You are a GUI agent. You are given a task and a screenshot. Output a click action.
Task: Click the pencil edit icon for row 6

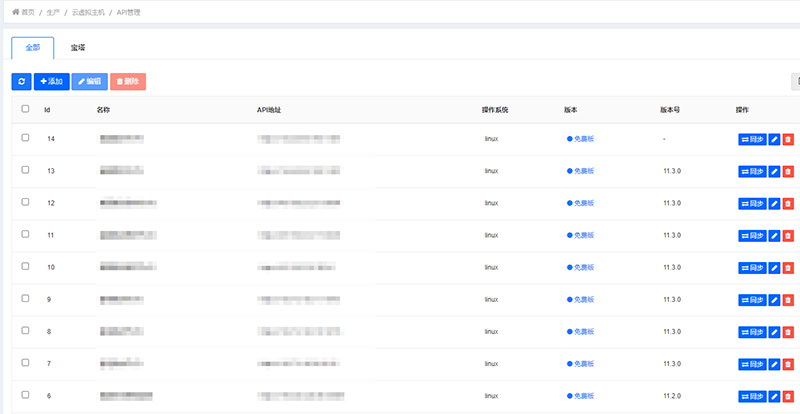(774, 396)
